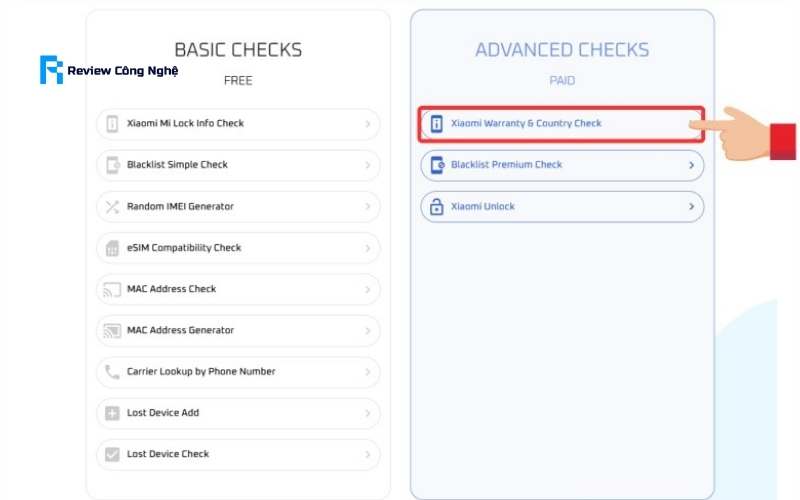Click the MAC Address Generator icon

[x=112, y=331]
